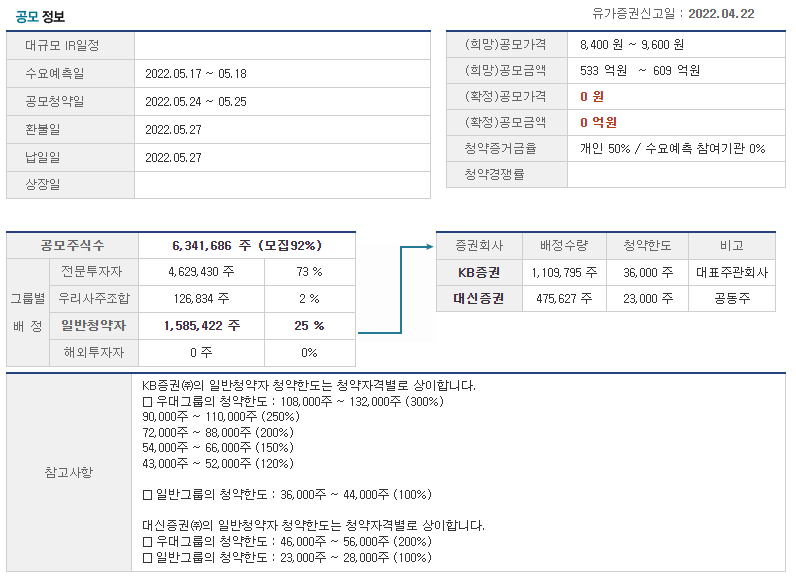
Task: Select 126,834 주 cell
Action: 202,299
